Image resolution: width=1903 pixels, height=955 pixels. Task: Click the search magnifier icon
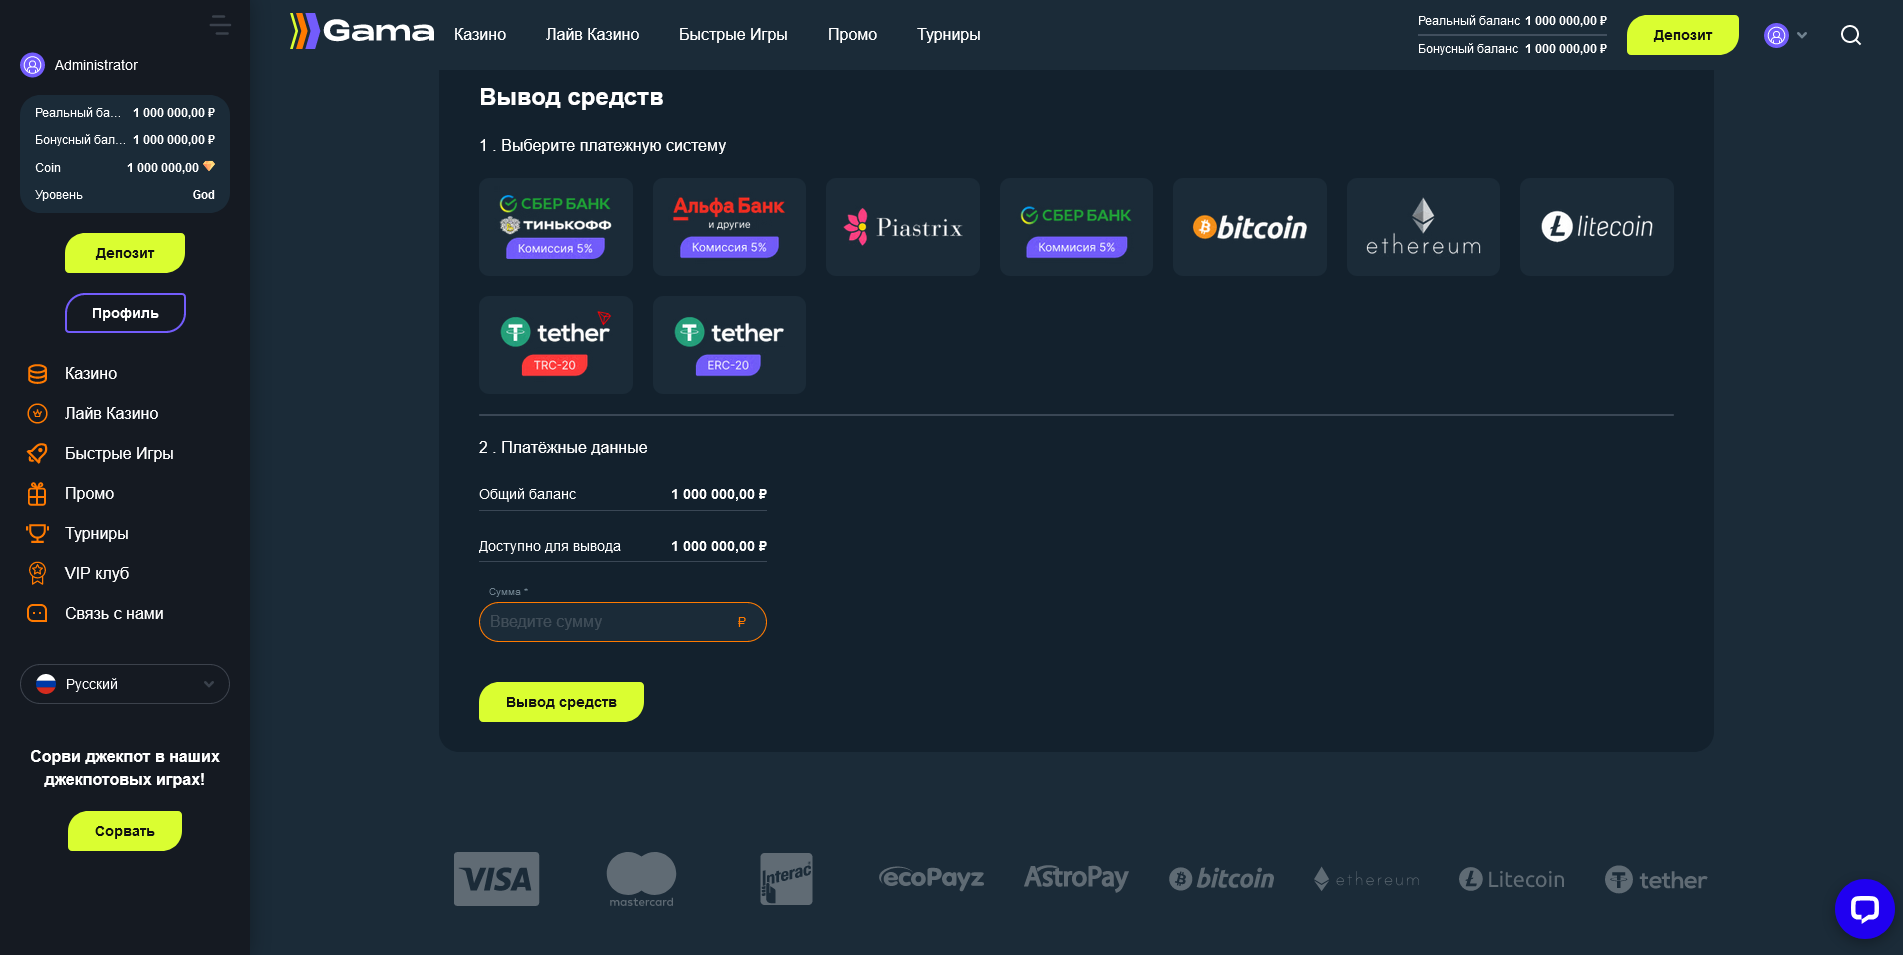coord(1850,36)
